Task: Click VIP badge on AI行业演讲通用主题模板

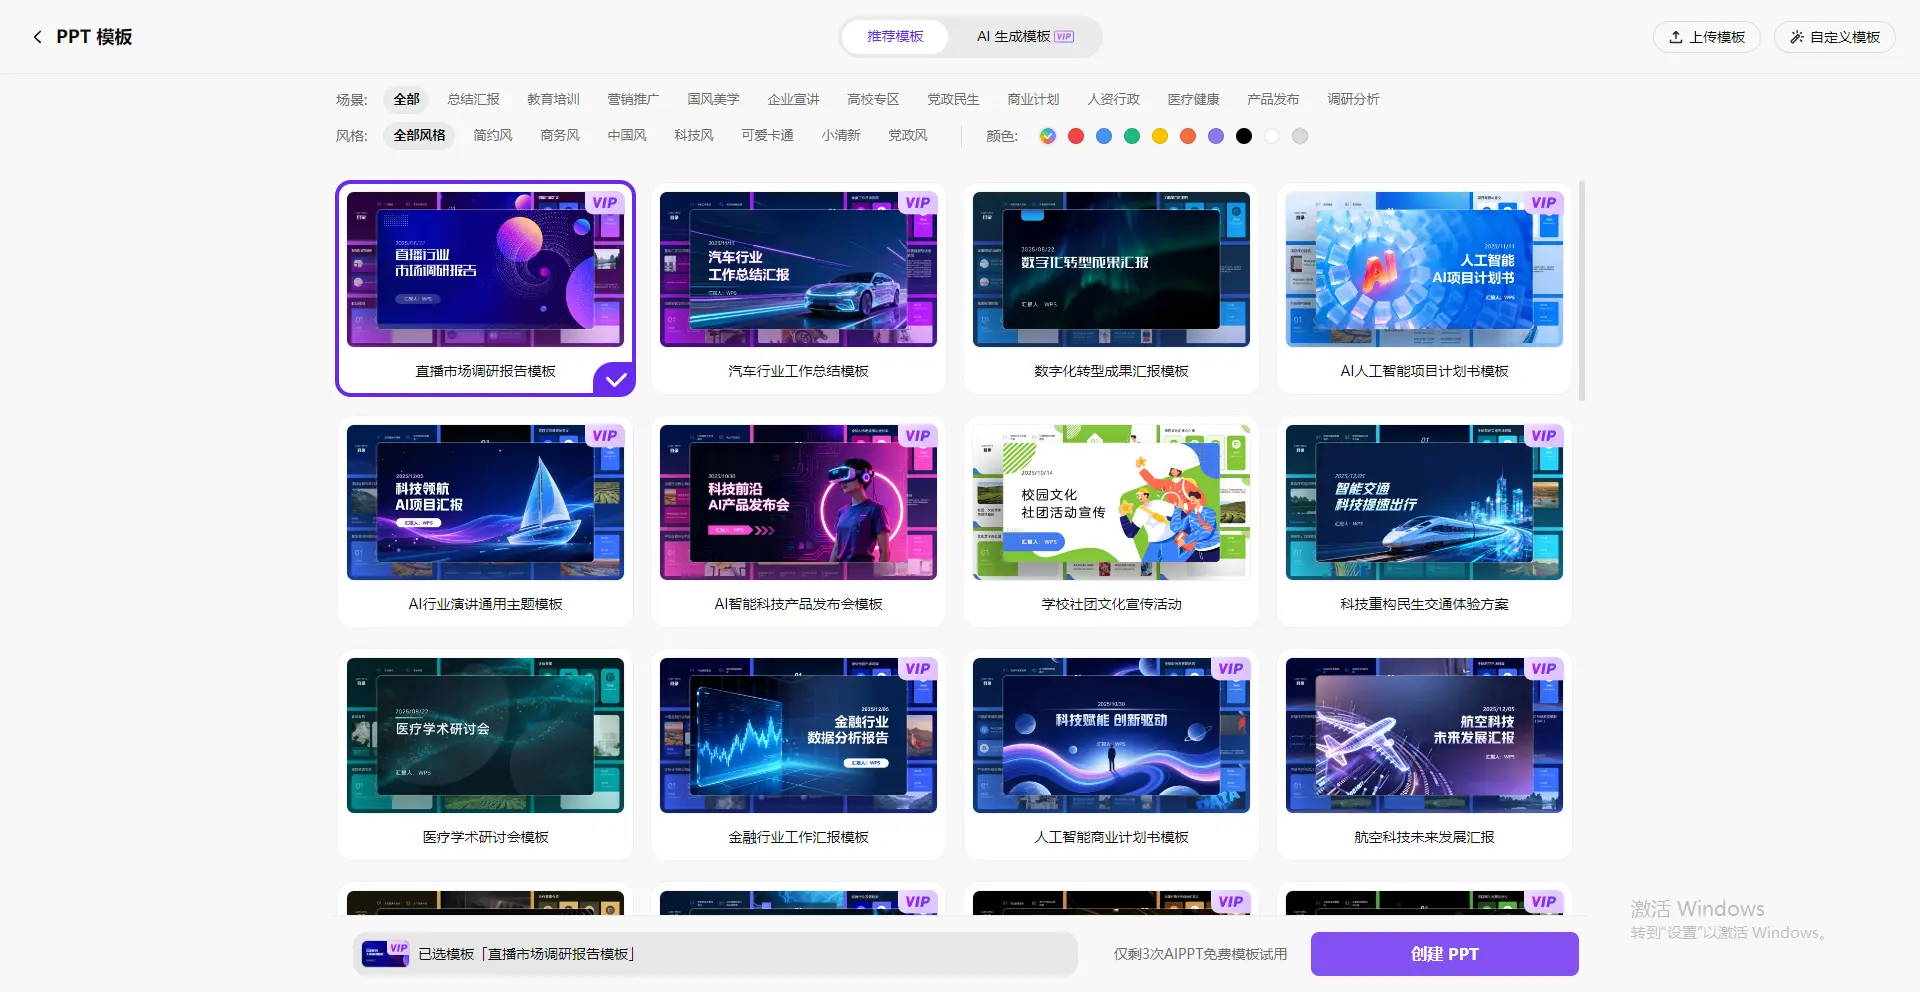Action: 604,436
